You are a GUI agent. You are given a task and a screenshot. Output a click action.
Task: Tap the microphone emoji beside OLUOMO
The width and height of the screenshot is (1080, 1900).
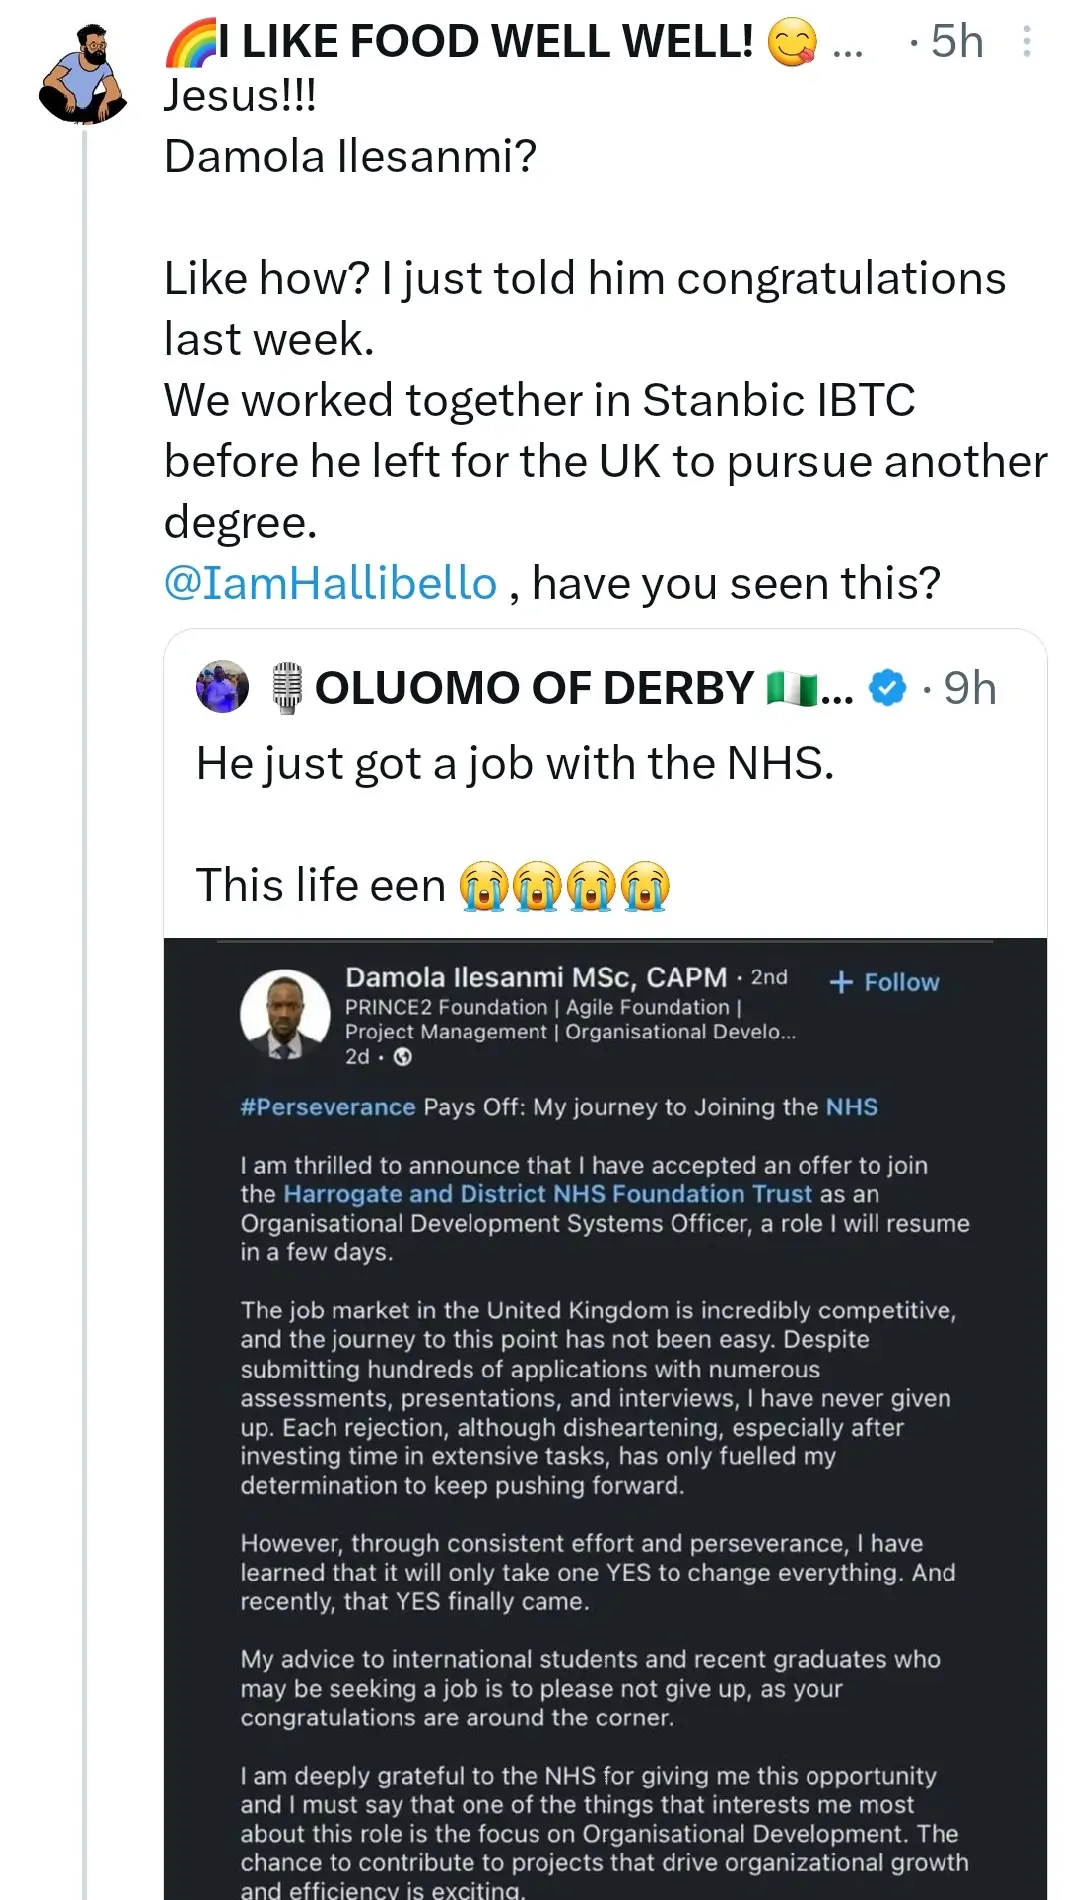click(x=287, y=688)
